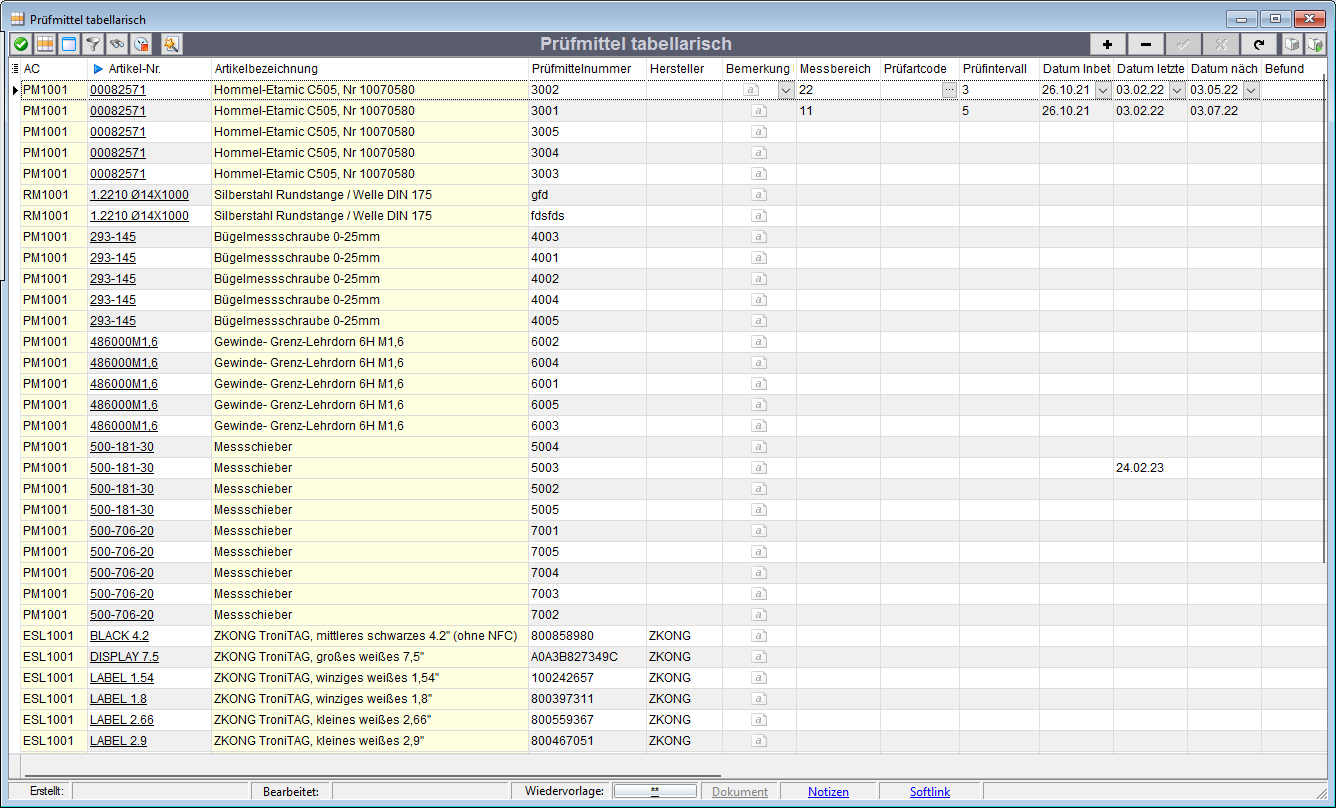
Task: Open Bemerkung memo icon for A0A3B827349C row
Action: click(759, 657)
